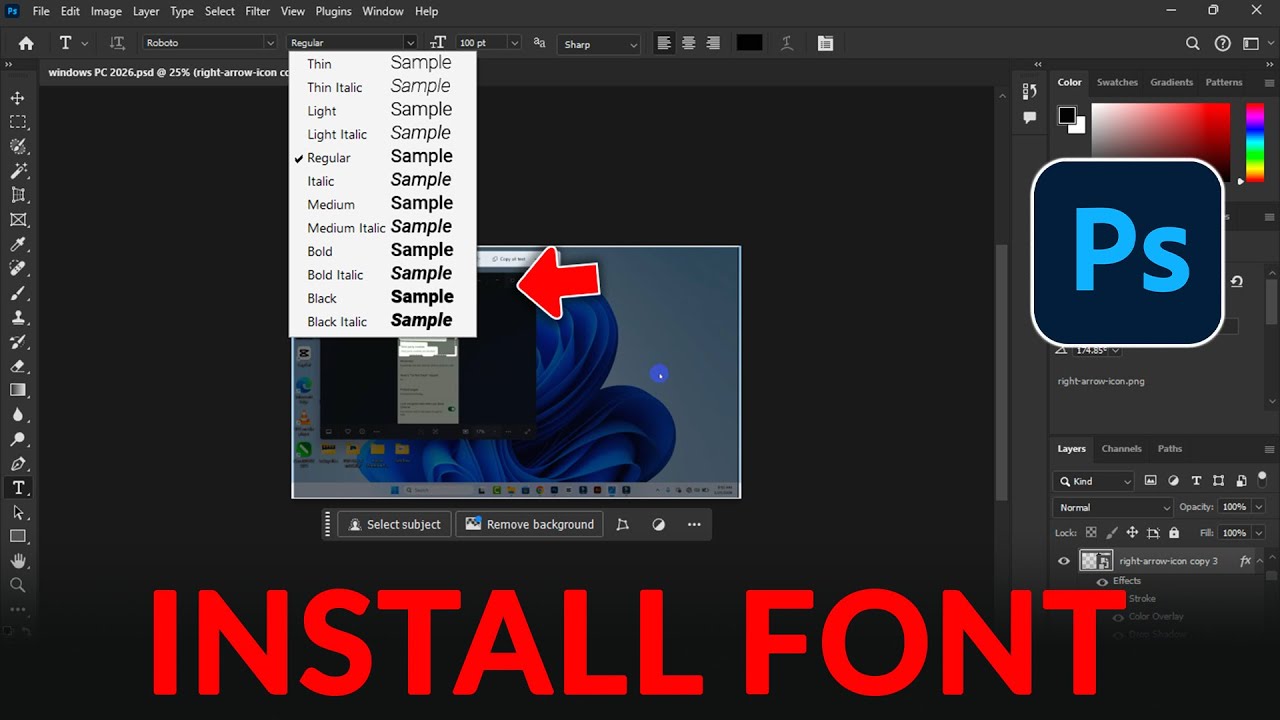Open the Filter menu
This screenshot has height=720, width=1280.
click(258, 11)
